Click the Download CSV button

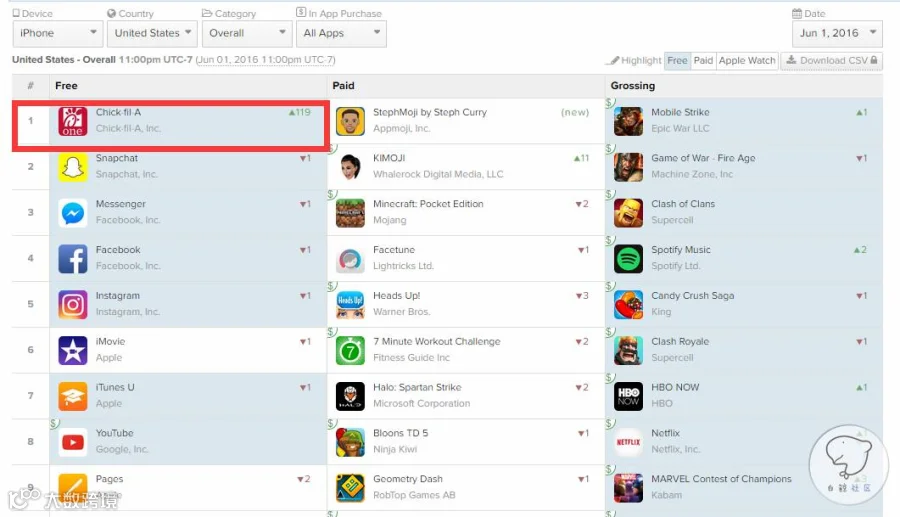831,60
